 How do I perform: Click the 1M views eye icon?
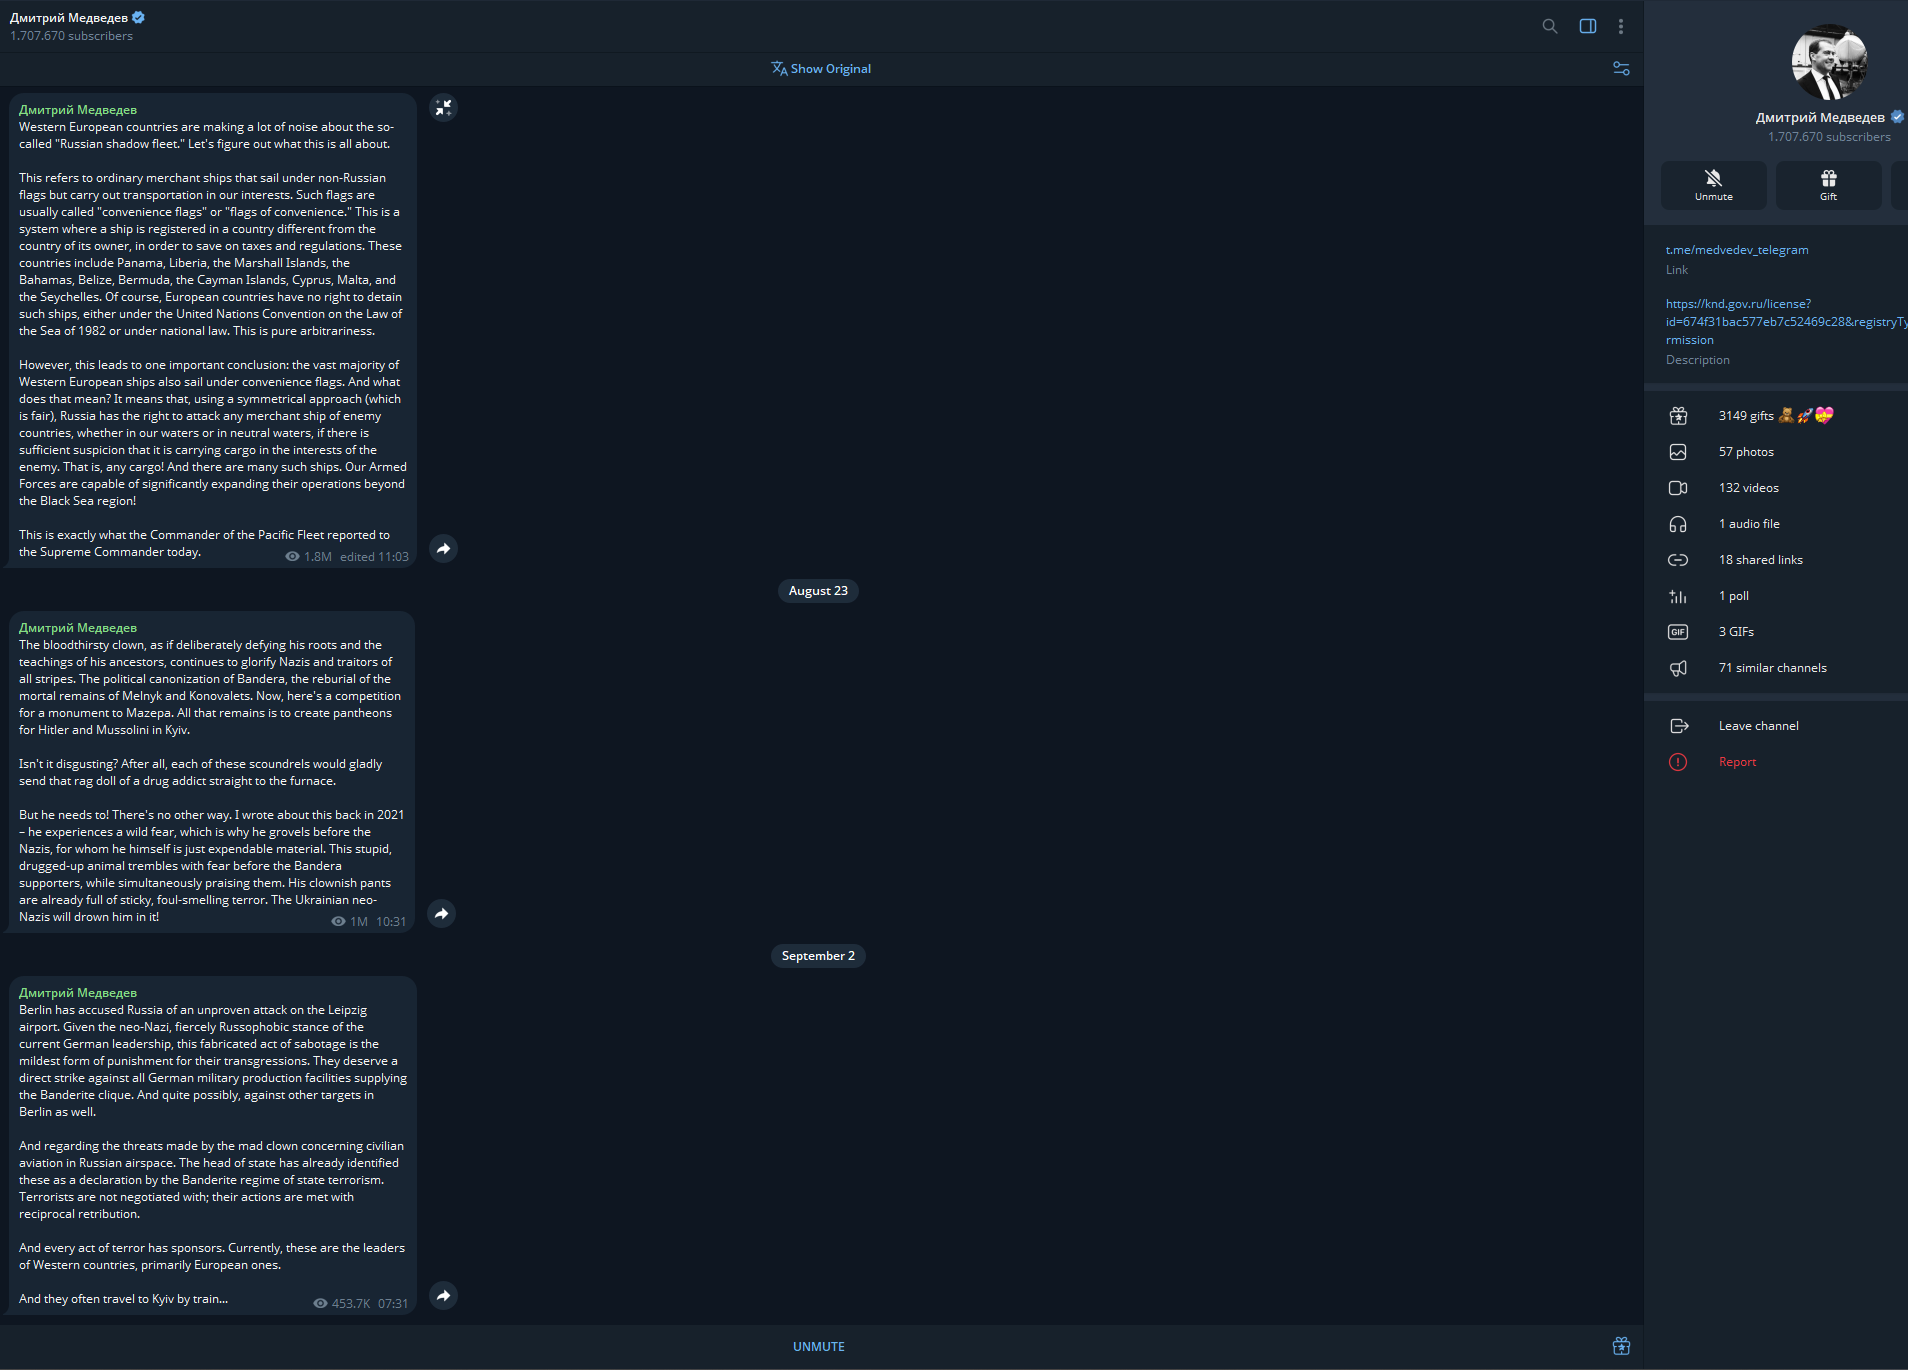point(338,922)
